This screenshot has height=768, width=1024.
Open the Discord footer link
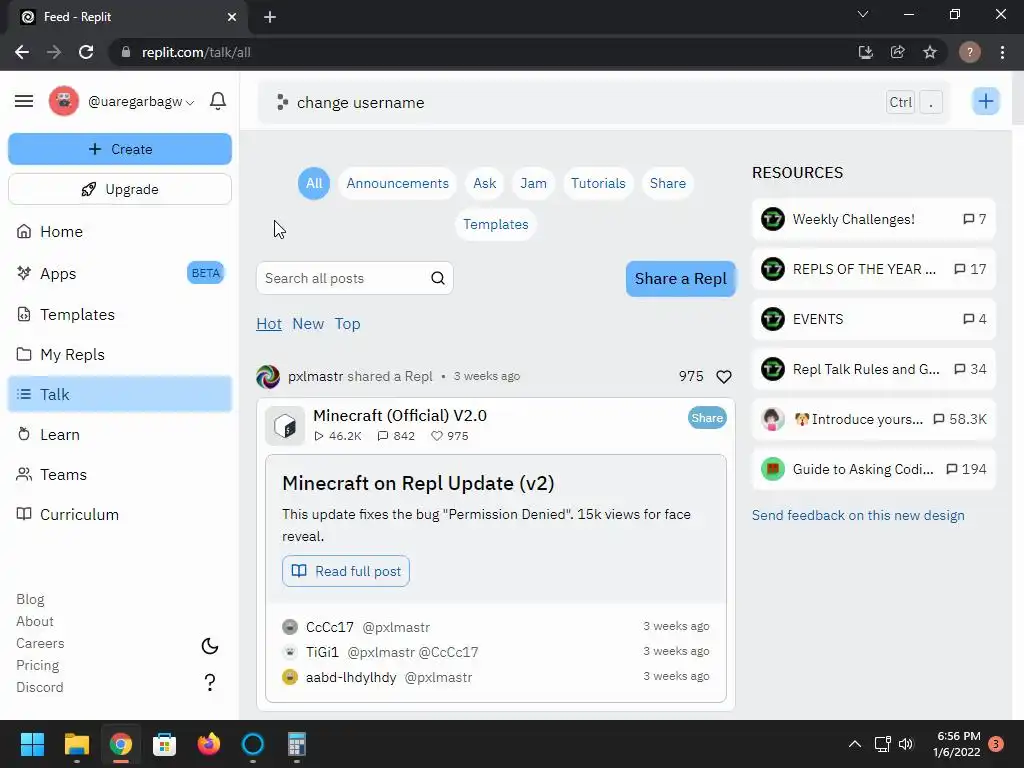tap(40, 687)
